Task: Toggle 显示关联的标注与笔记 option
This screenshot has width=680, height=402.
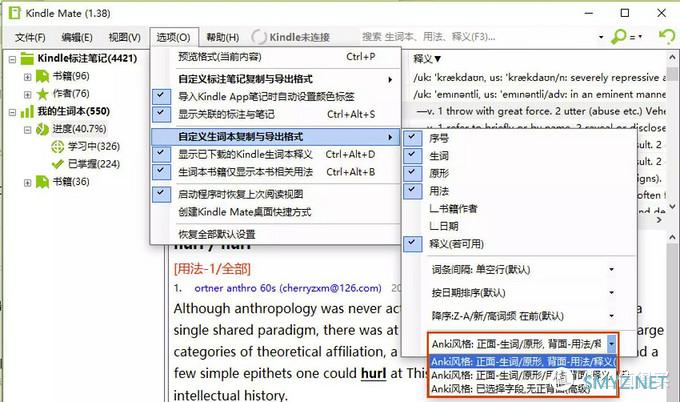Action: point(161,114)
